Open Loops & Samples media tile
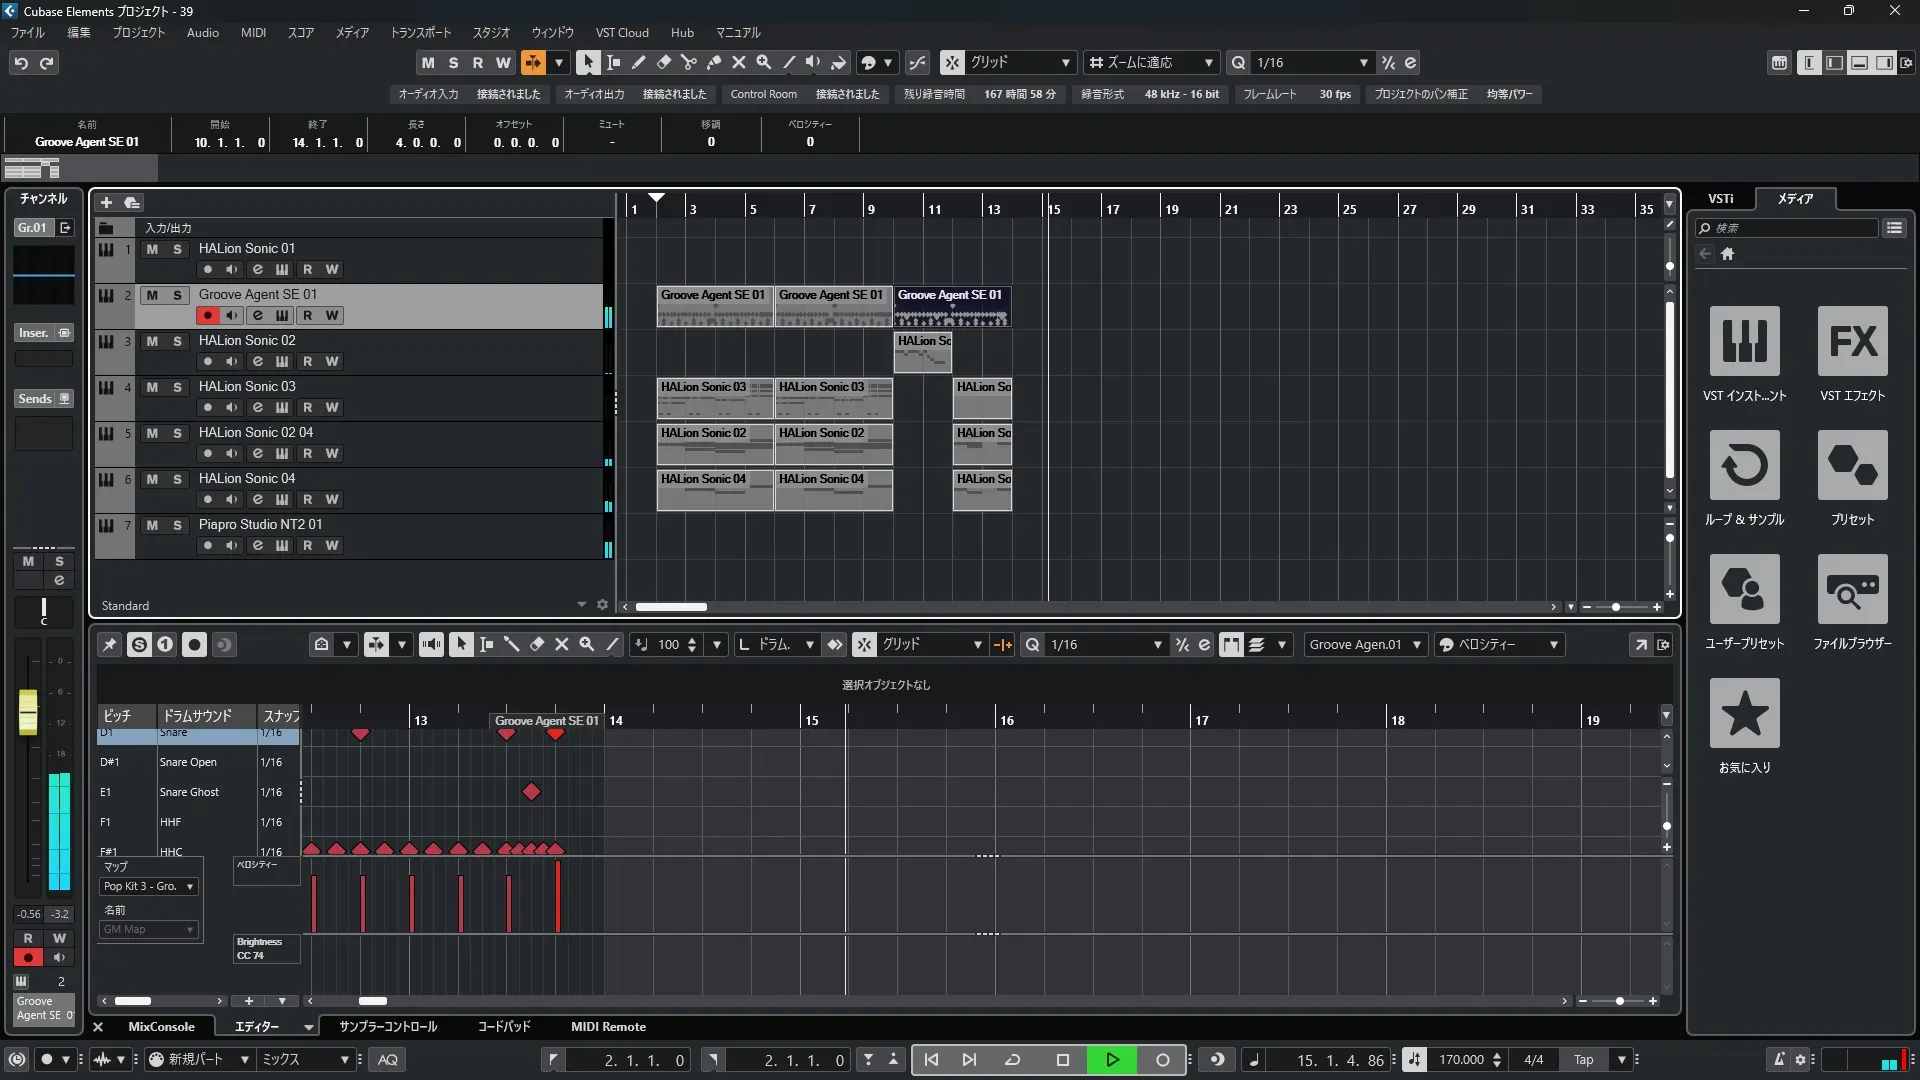The image size is (1920, 1080). coord(1744,466)
